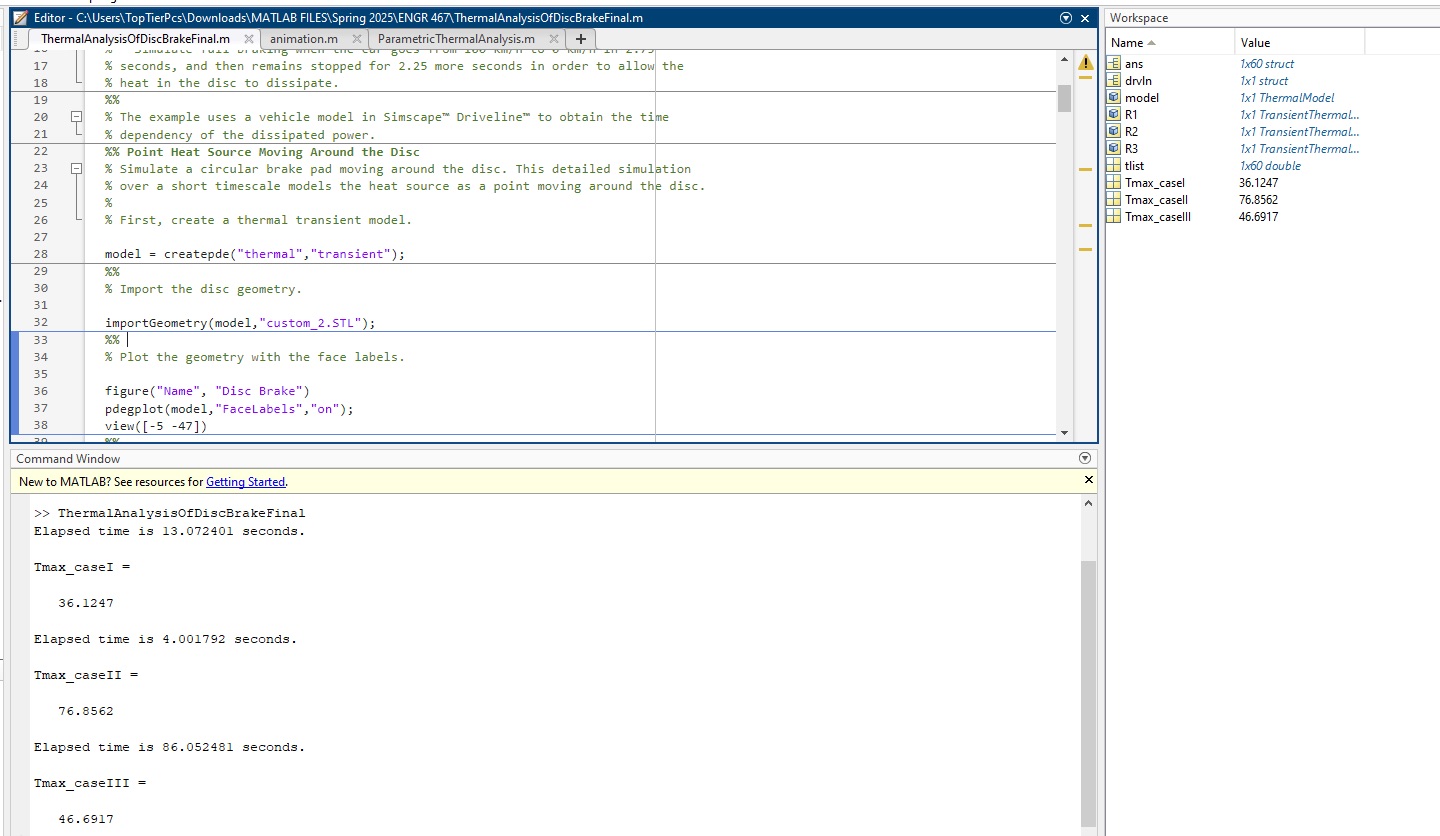
Task: Click the Tmax_caseIII numeric variable icon
Action: point(1114,217)
